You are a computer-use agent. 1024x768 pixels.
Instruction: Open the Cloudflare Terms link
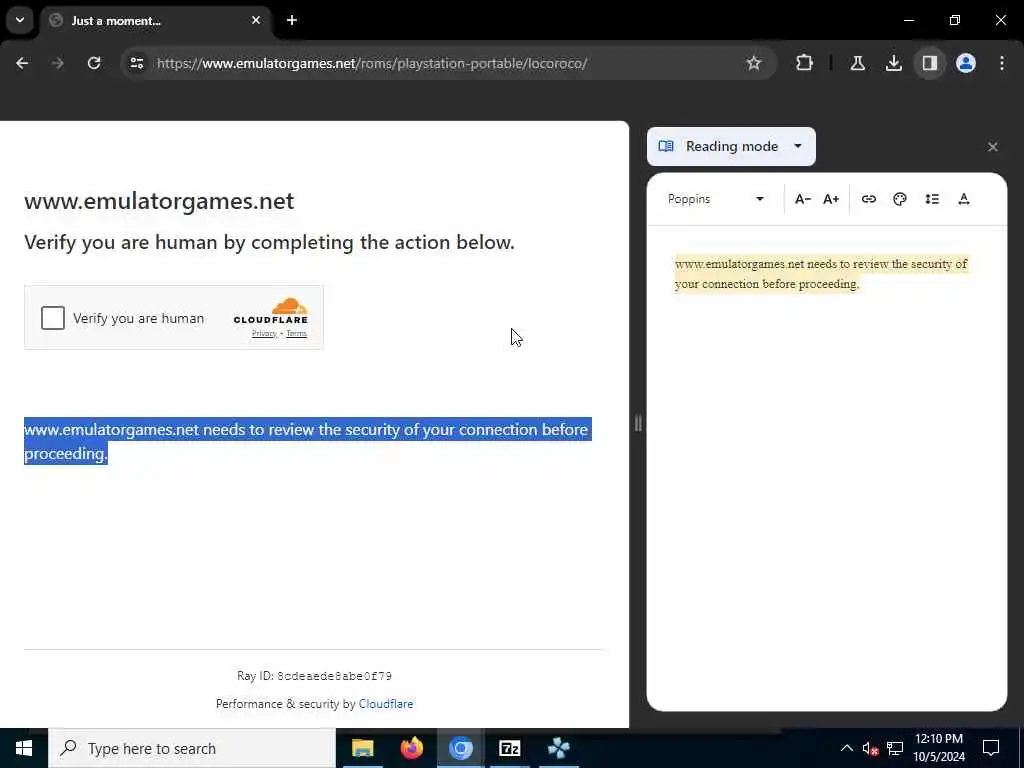tap(296, 334)
